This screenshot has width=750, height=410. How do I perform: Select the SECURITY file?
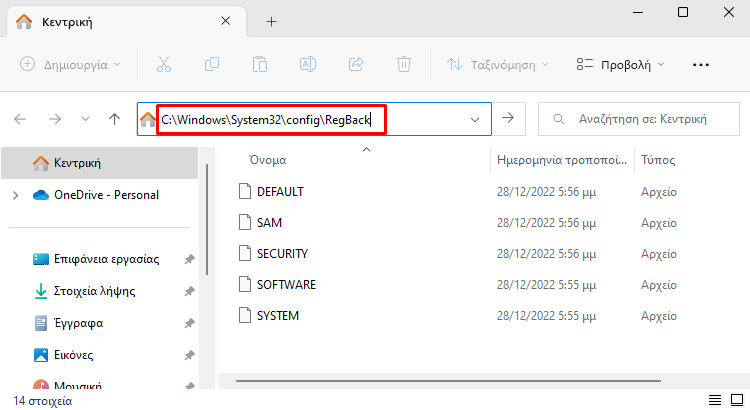click(x=282, y=254)
